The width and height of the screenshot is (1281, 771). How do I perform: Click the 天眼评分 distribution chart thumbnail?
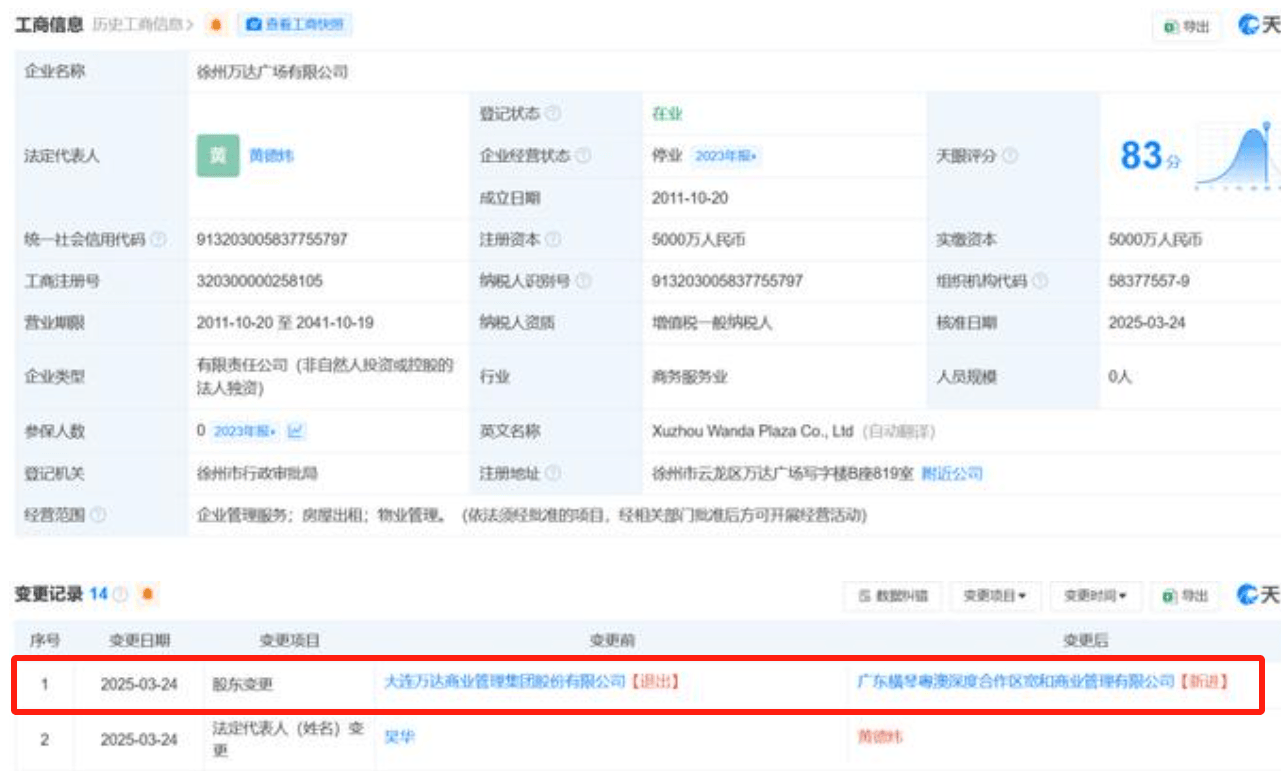1238,156
